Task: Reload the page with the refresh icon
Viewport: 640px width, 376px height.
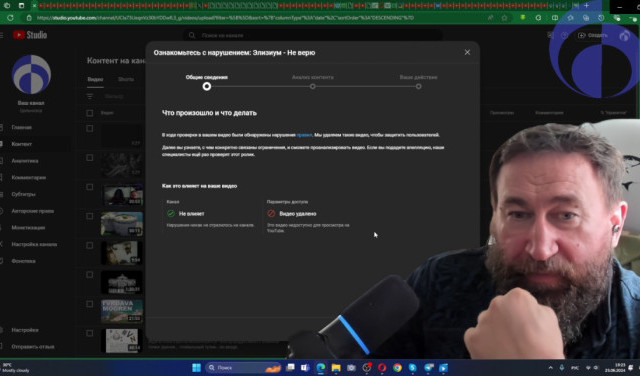Action: coord(10,18)
